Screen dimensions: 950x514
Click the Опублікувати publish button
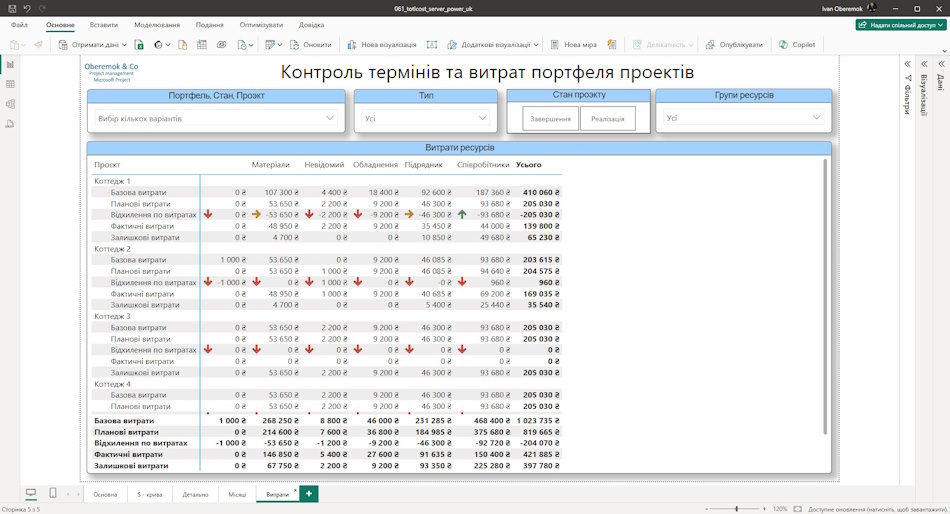[734, 45]
